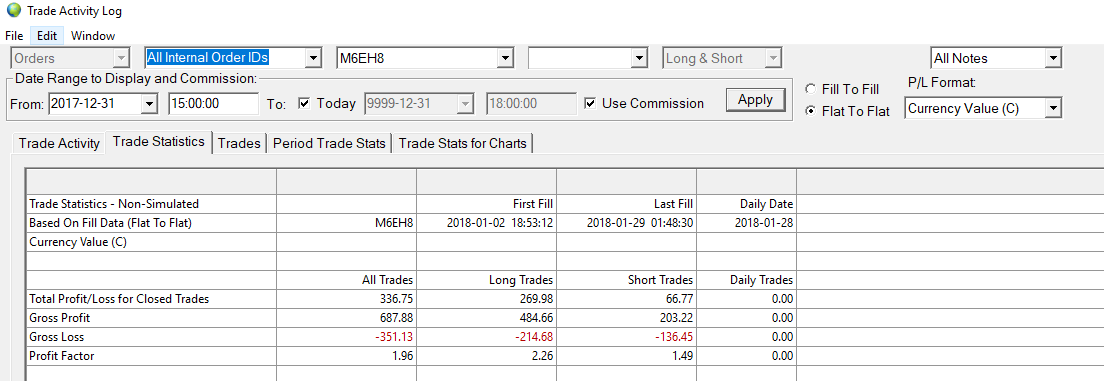Click the Based On Fill Data (Flat To Flat) cell

151,223
